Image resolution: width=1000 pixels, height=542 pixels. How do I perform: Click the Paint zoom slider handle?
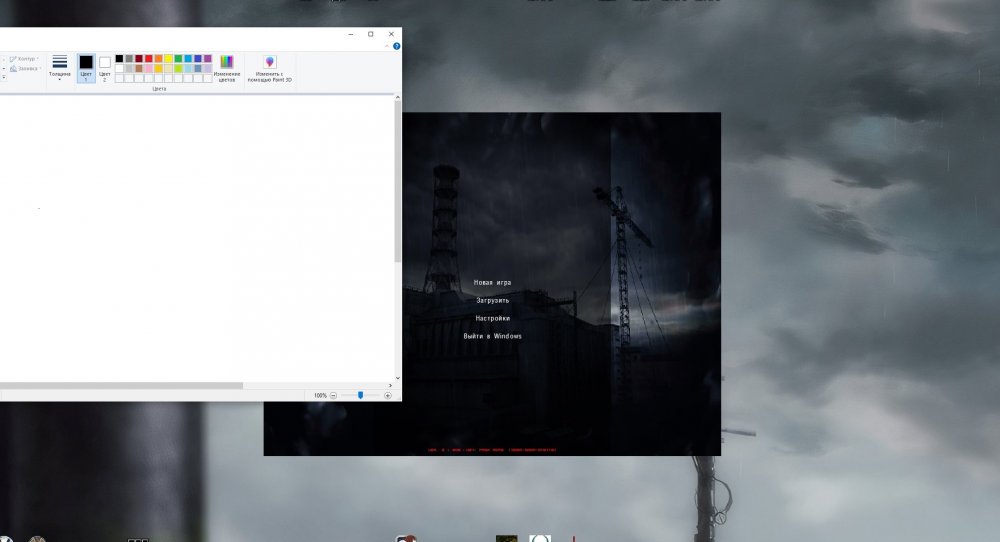pyautogui.click(x=360, y=395)
